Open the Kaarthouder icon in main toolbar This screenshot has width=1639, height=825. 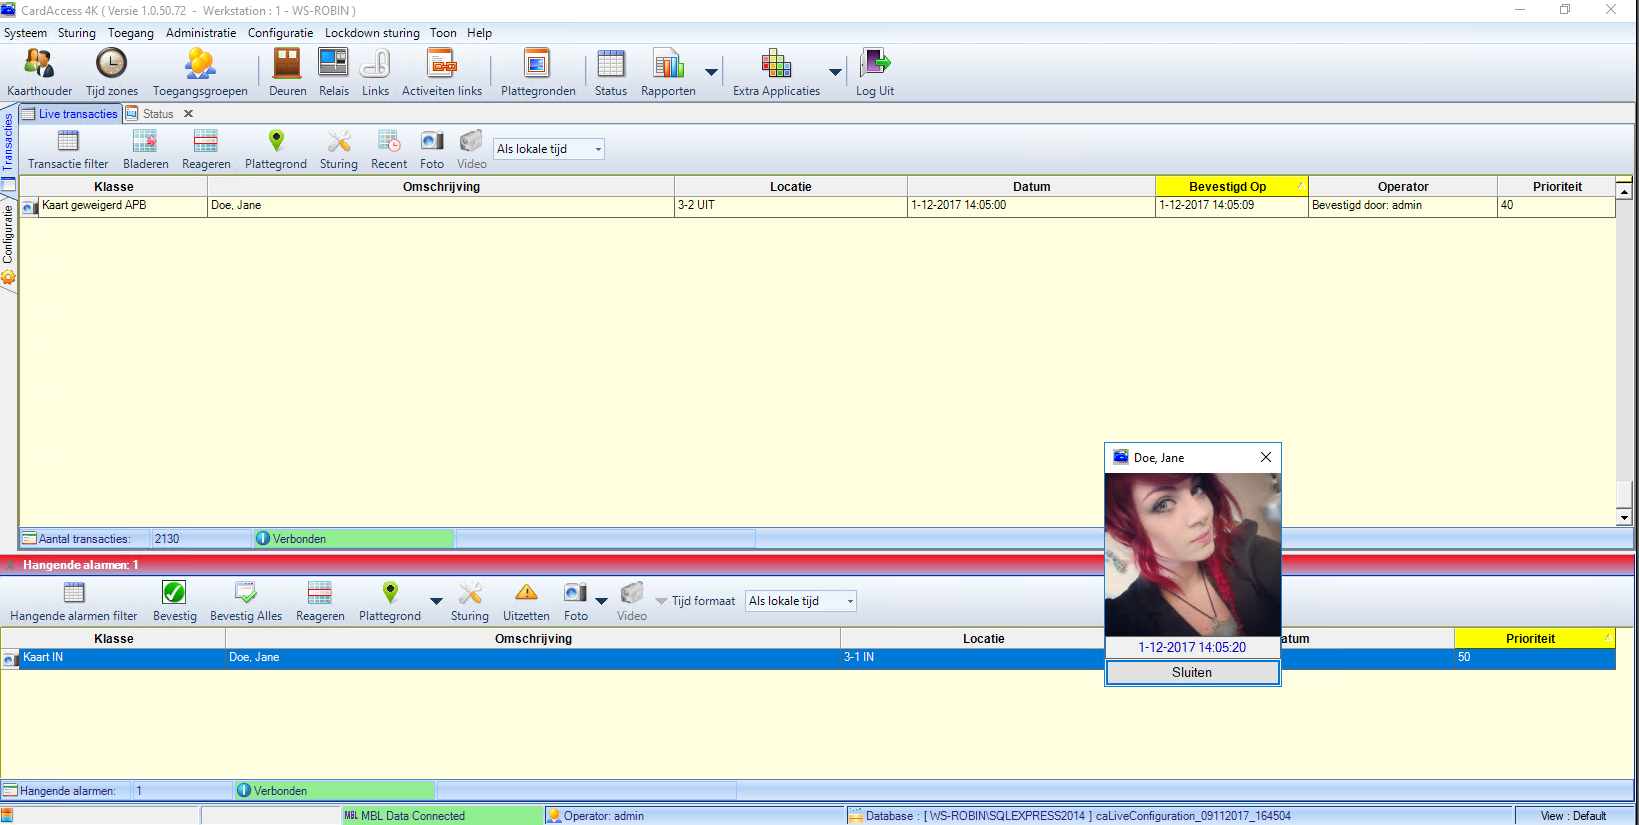pos(39,64)
